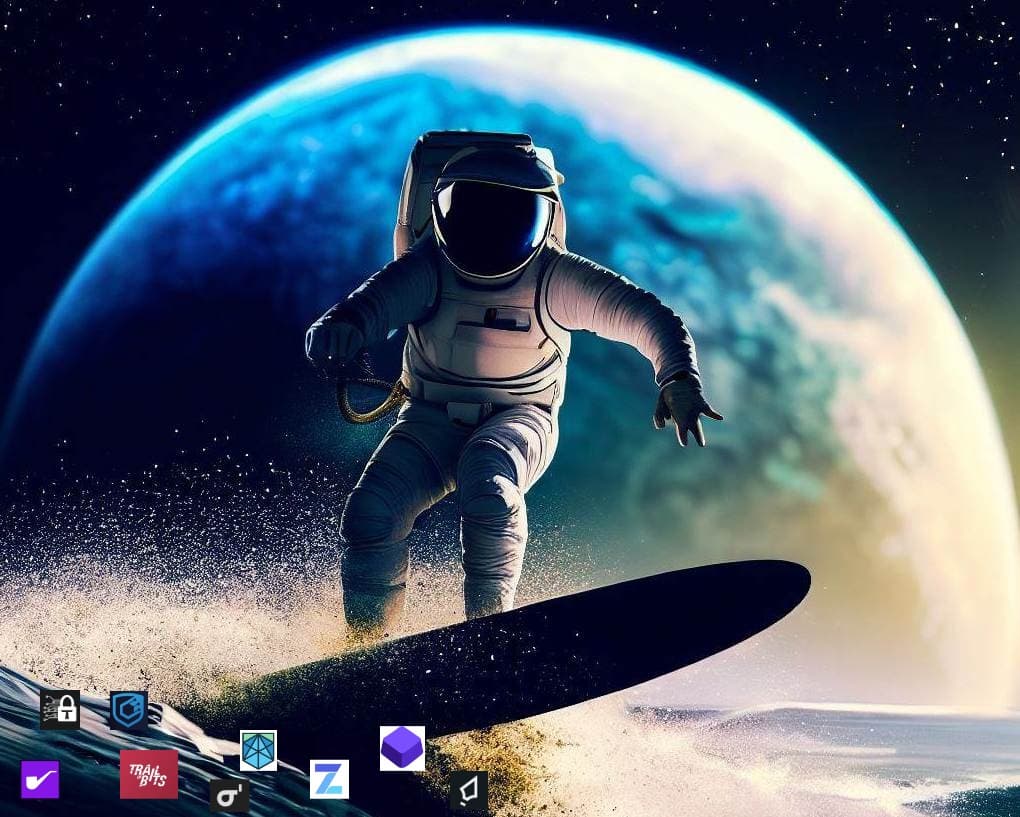Open the purple keycap cube icon

(402, 748)
